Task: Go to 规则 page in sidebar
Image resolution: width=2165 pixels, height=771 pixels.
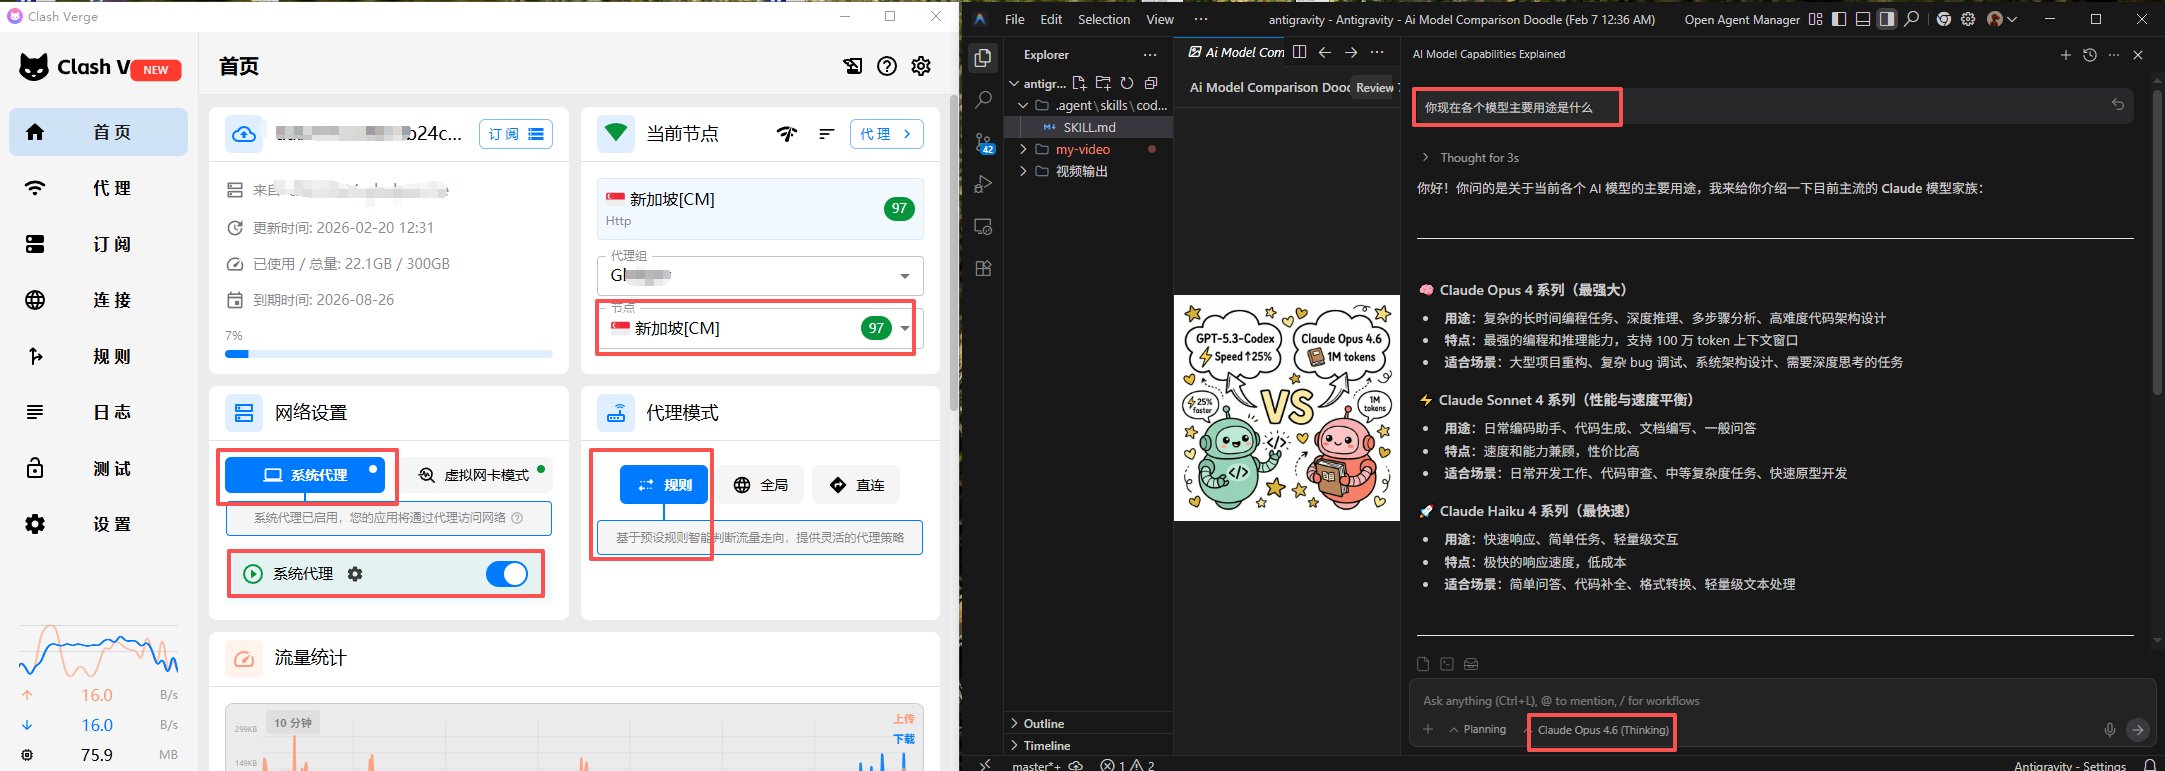Action: [98, 356]
